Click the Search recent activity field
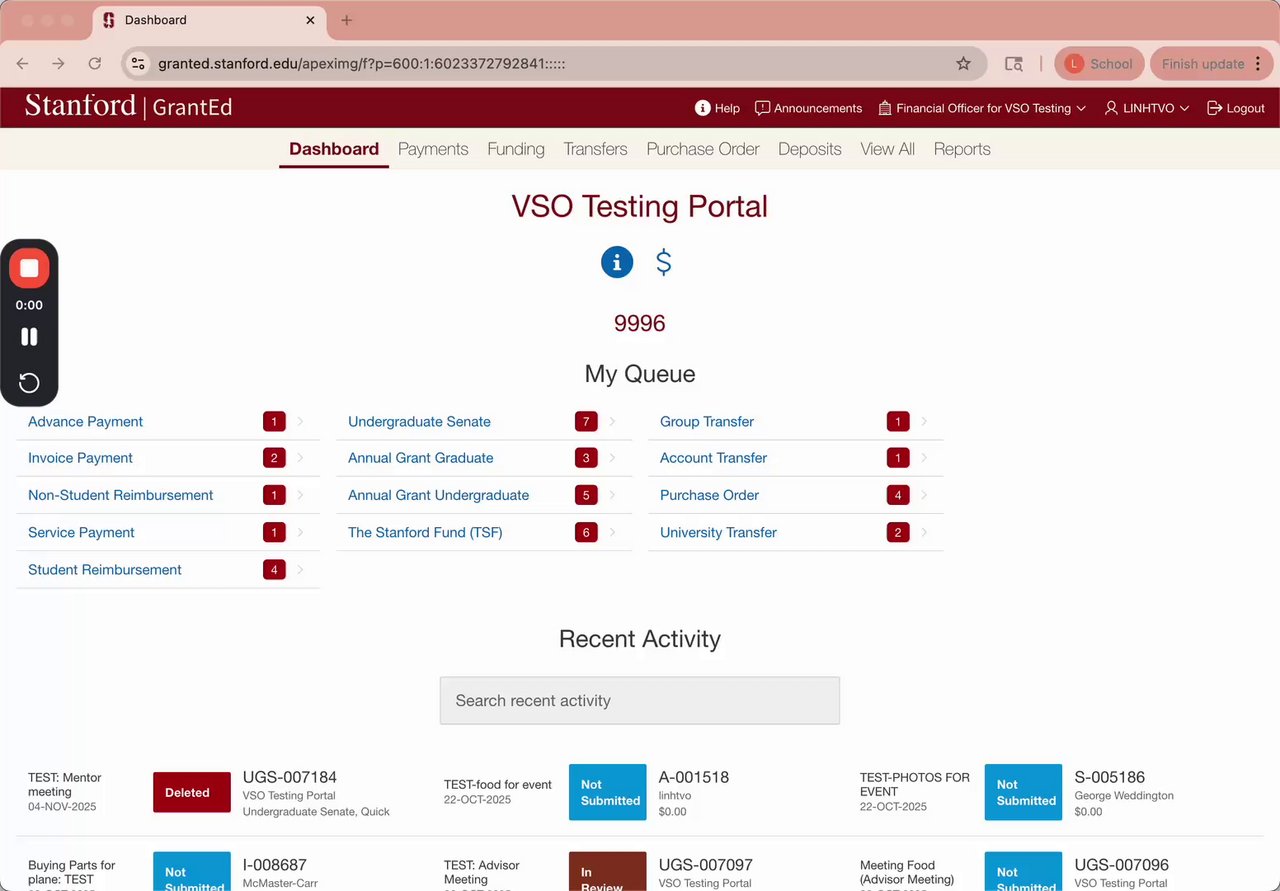1280x891 pixels. coord(640,700)
